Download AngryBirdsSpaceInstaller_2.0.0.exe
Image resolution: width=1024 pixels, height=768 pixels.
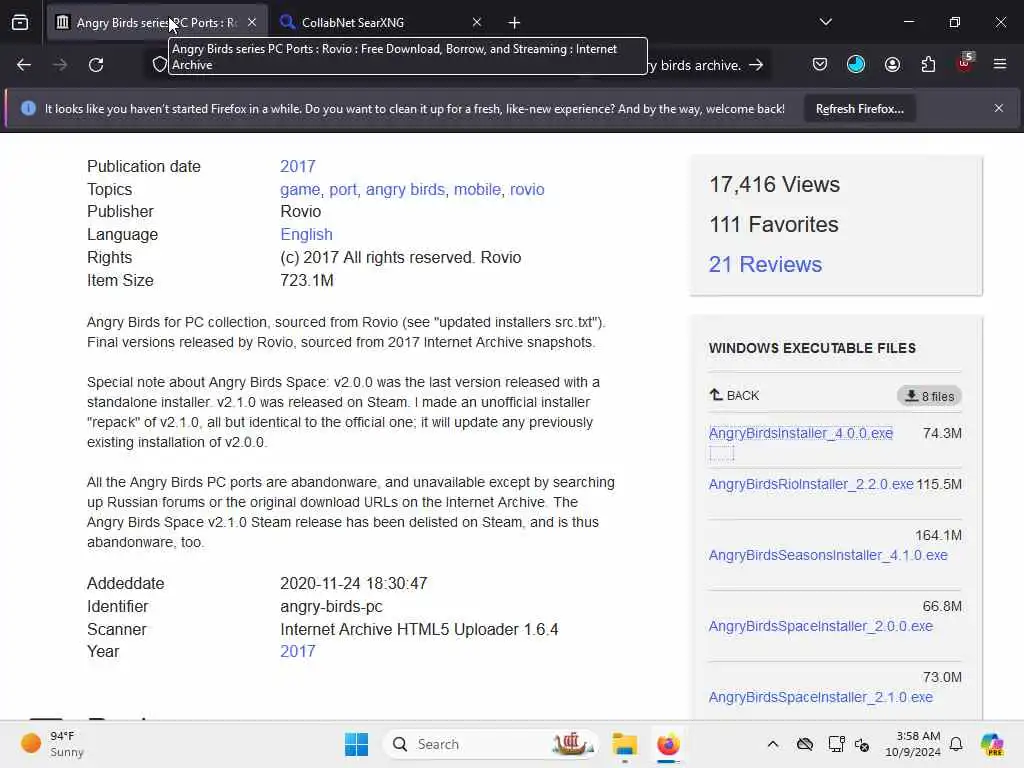pyautogui.click(x=821, y=626)
